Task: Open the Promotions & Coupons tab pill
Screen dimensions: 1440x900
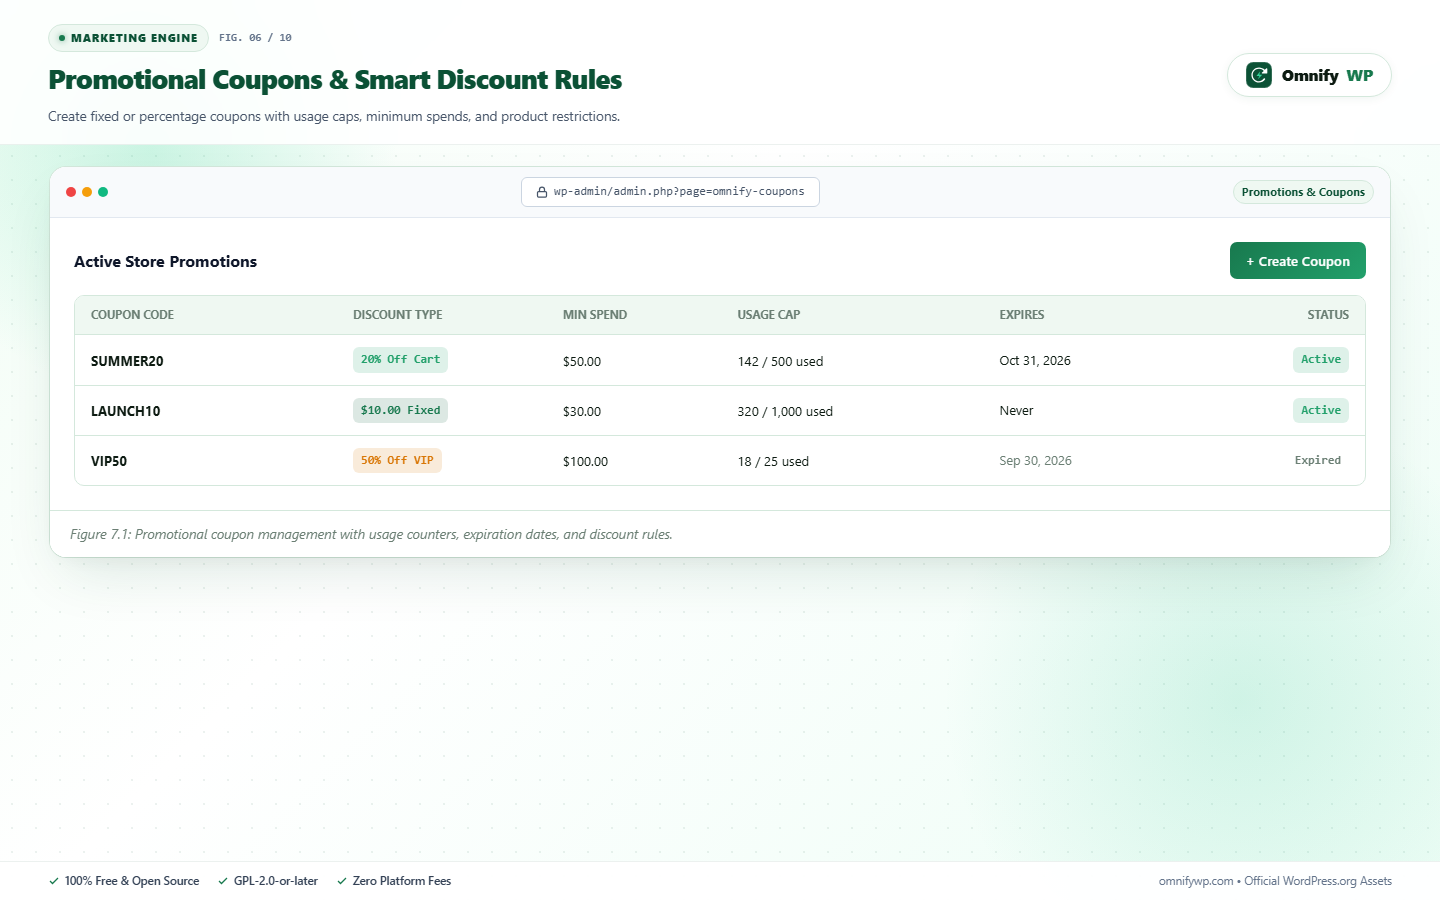Action: coord(1303,192)
